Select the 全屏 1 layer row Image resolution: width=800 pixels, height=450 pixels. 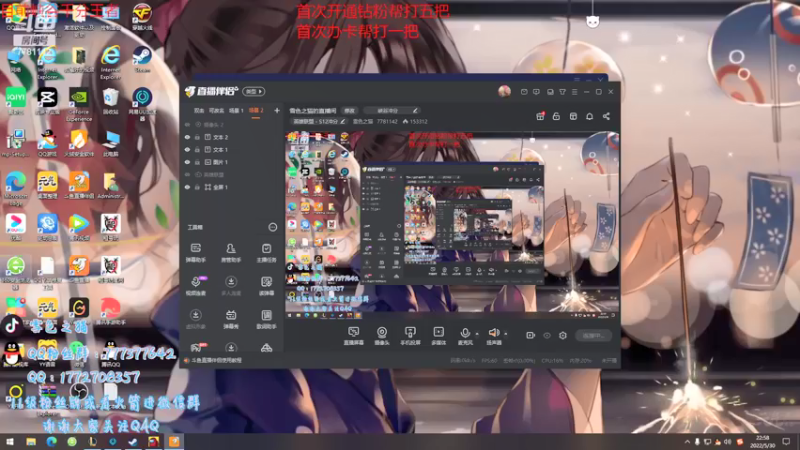click(x=232, y=187)
